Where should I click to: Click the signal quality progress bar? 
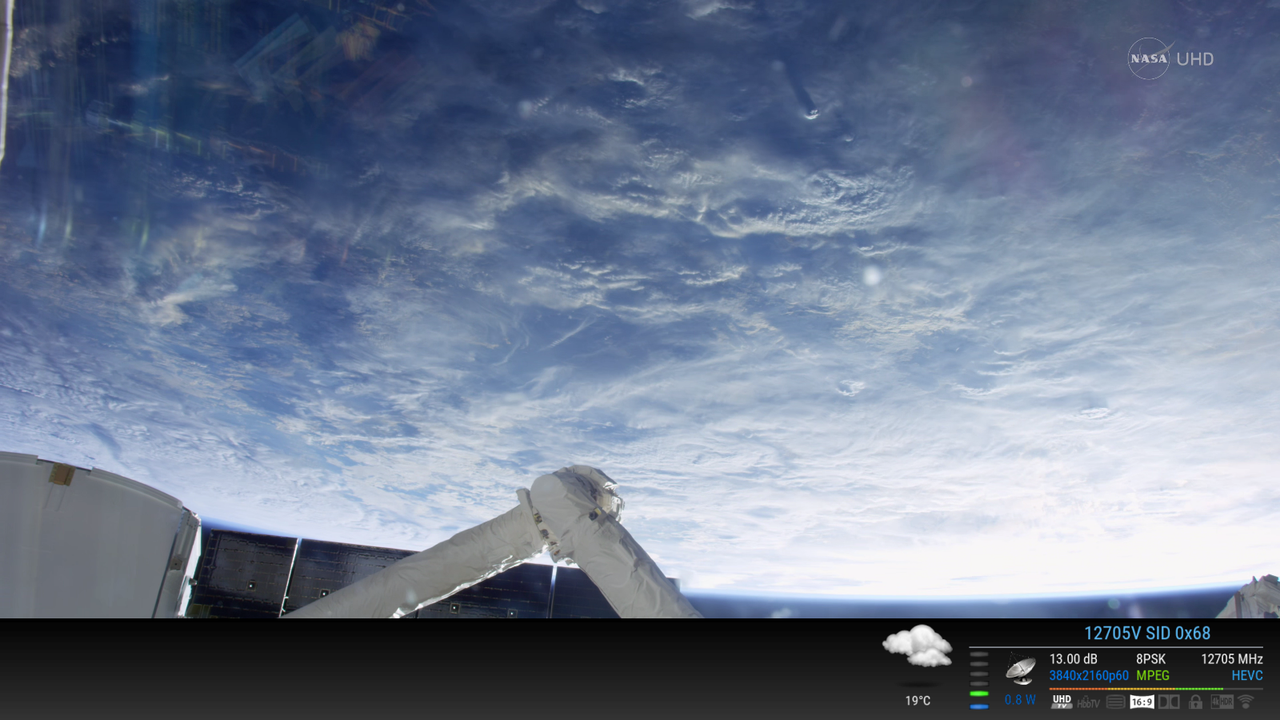click(1156, 689)
